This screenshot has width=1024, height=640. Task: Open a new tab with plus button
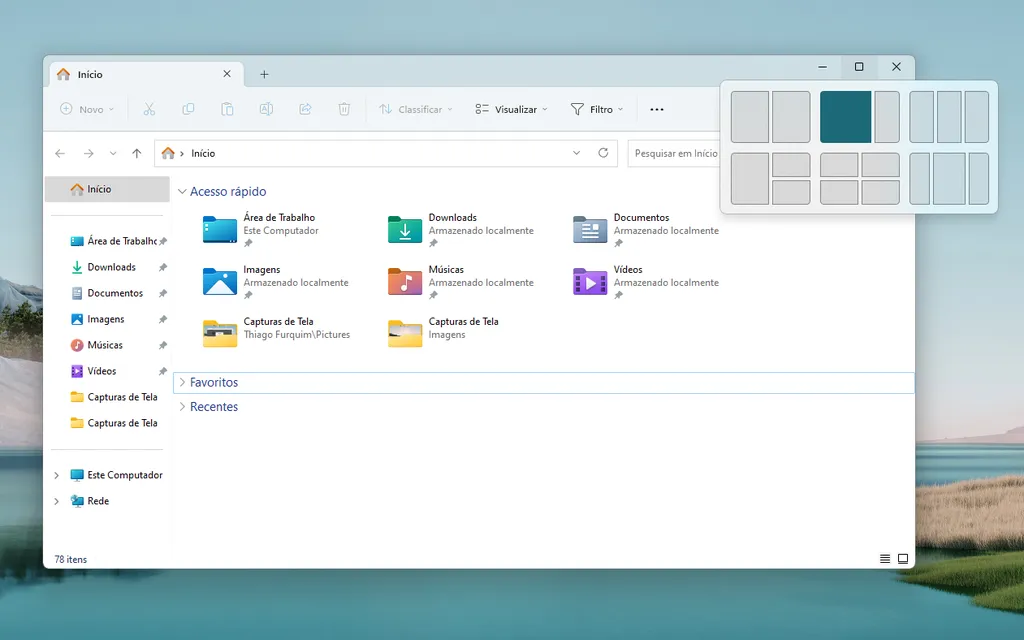click(264, 74)
